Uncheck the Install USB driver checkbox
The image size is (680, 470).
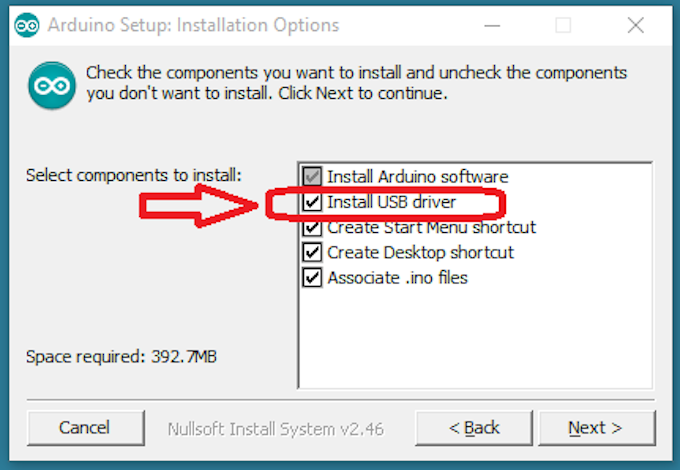[312, 203]
